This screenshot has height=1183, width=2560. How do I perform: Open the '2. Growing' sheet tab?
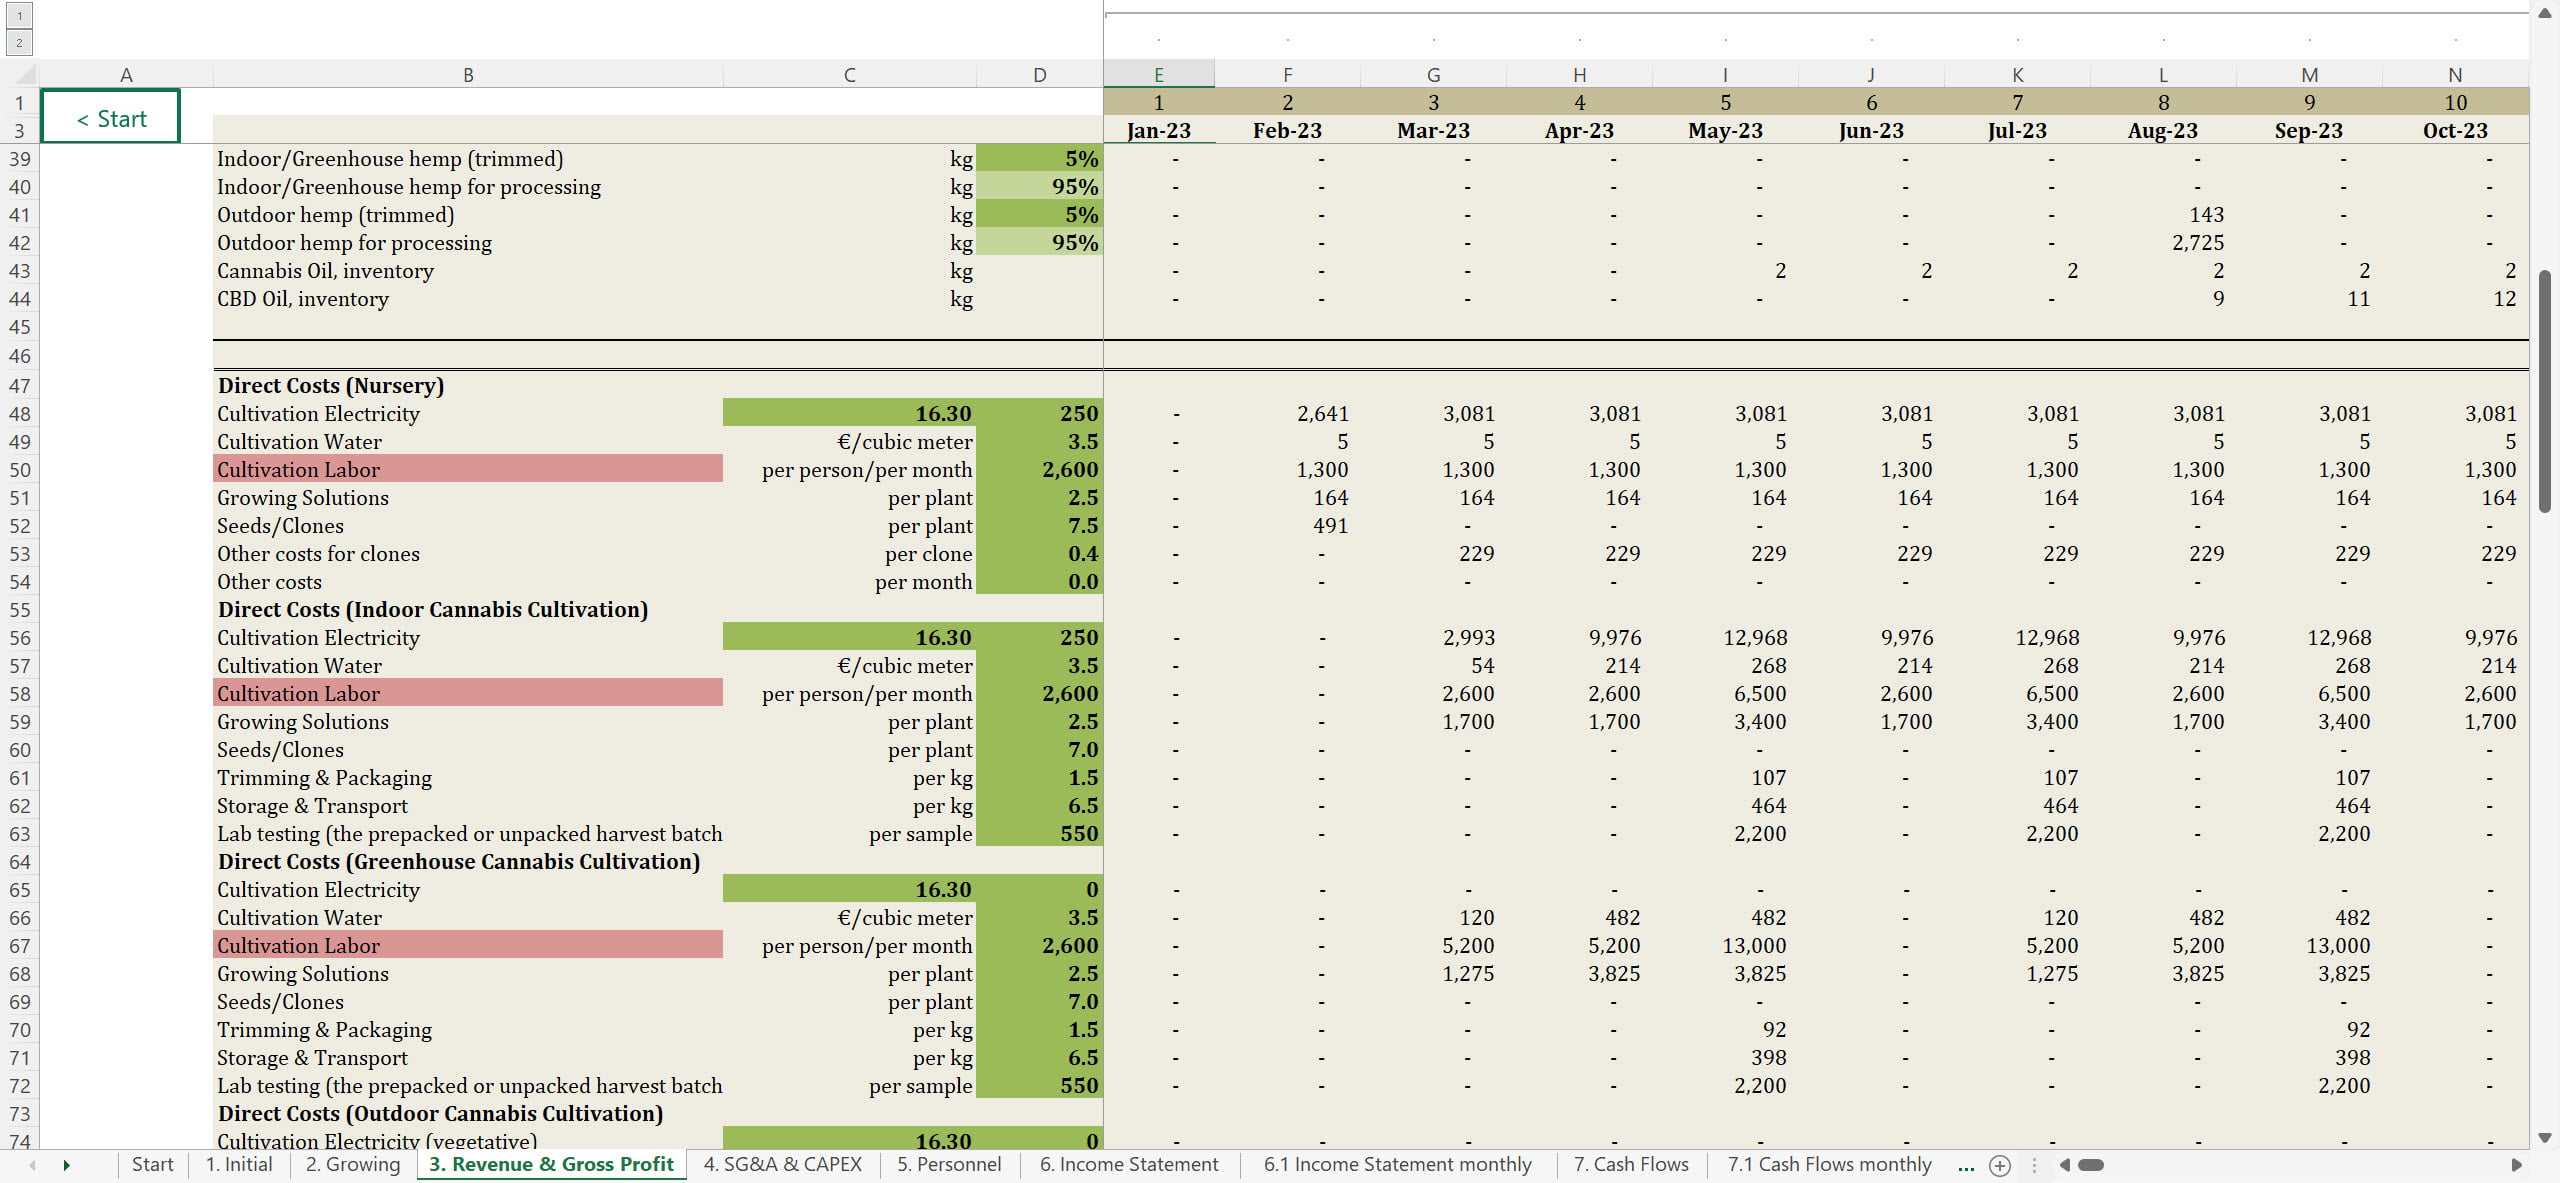click(x=352, y=1164)
